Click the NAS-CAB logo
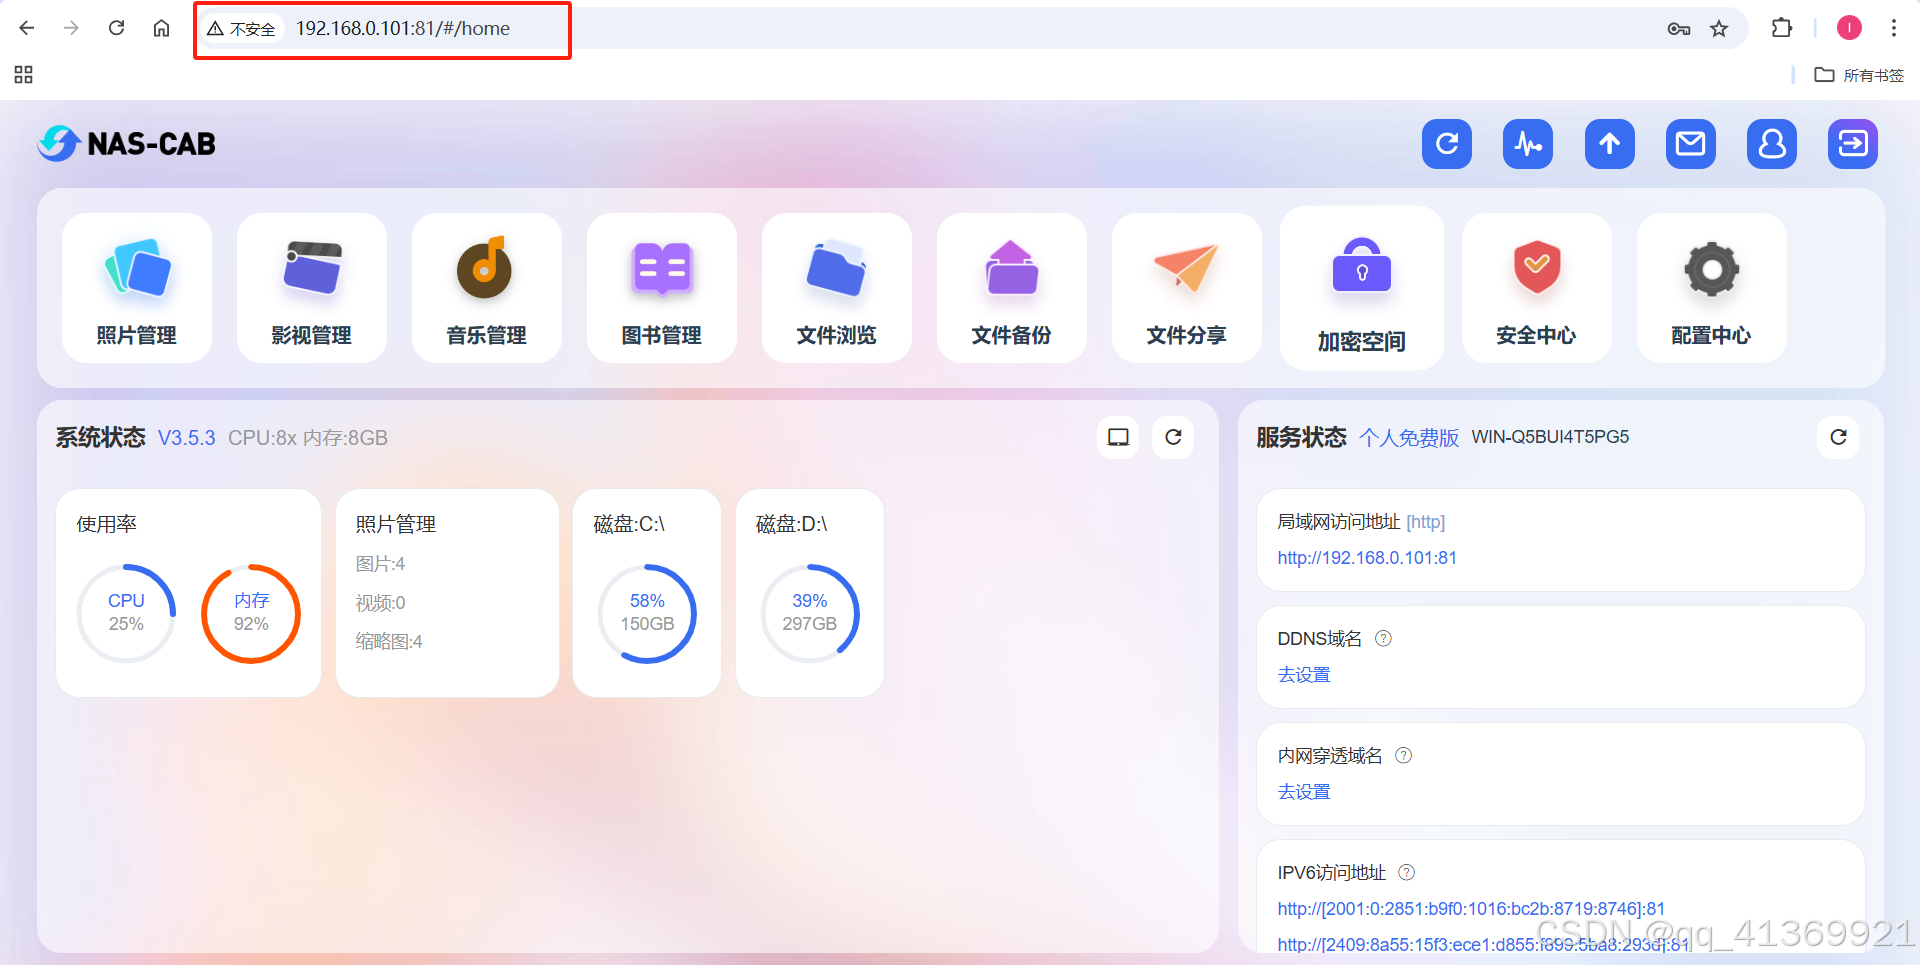Viewport: 1920px width, 965px height. pos(127,144)
